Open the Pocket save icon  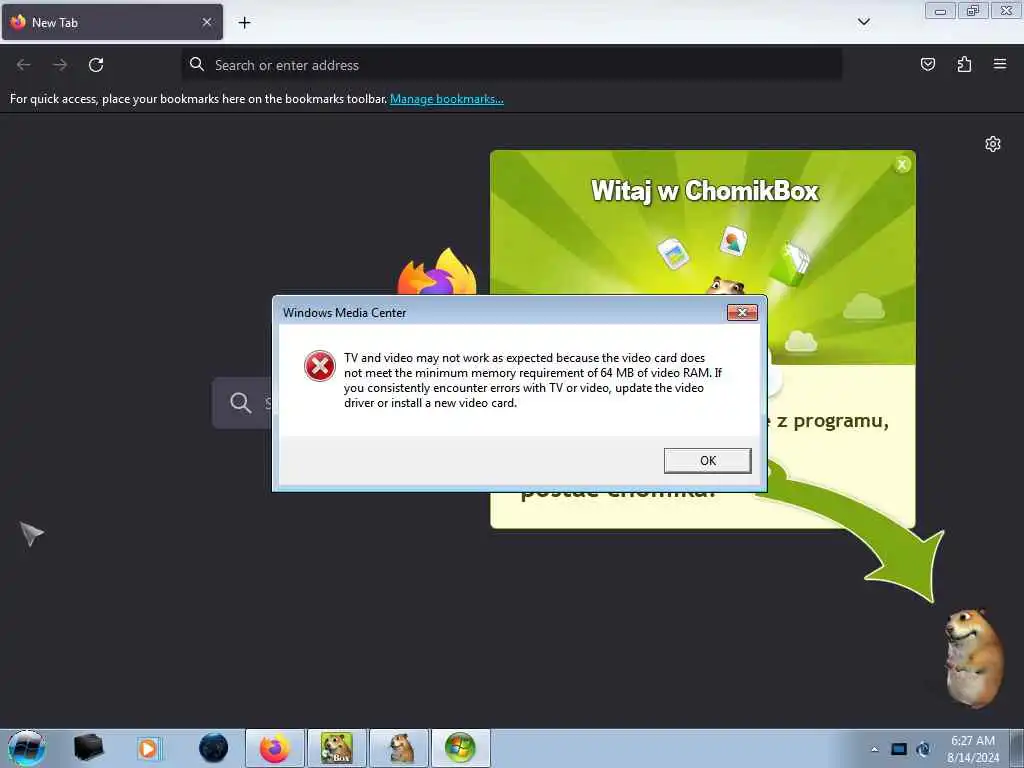click(927, 64)
